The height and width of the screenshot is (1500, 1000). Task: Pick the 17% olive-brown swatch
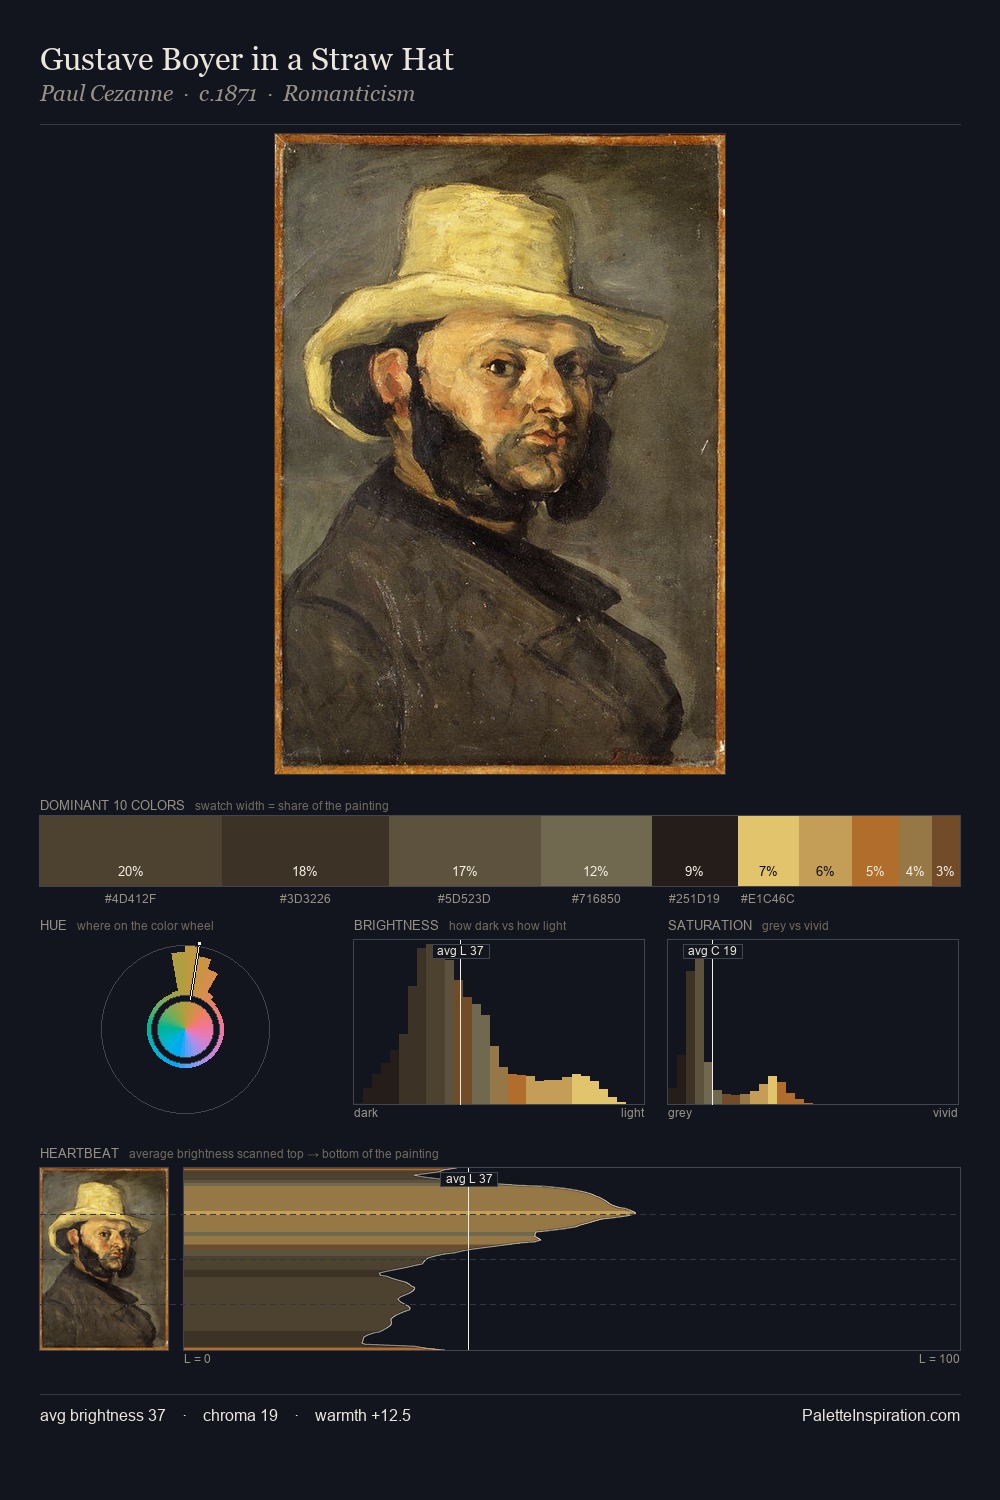(465, 851)
